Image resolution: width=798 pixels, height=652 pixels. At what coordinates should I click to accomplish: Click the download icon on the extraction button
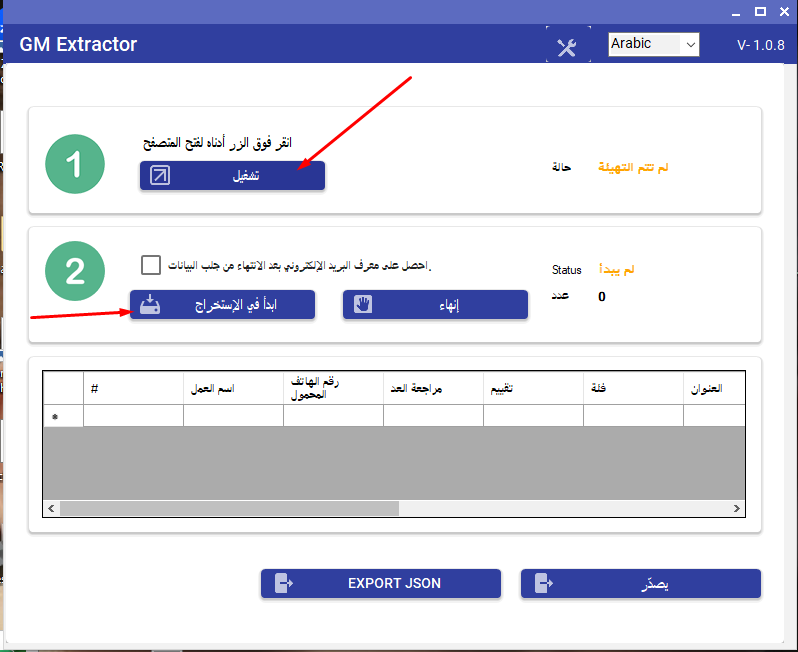coord(150,305)
